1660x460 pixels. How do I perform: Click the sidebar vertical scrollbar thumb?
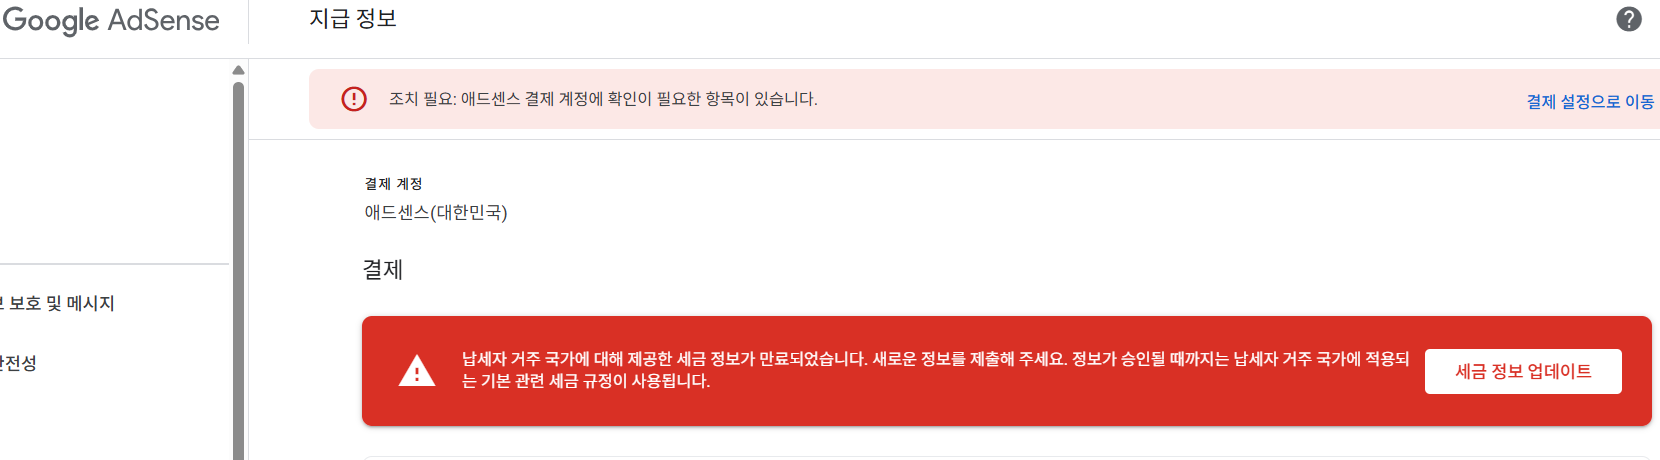click(238, 270)
